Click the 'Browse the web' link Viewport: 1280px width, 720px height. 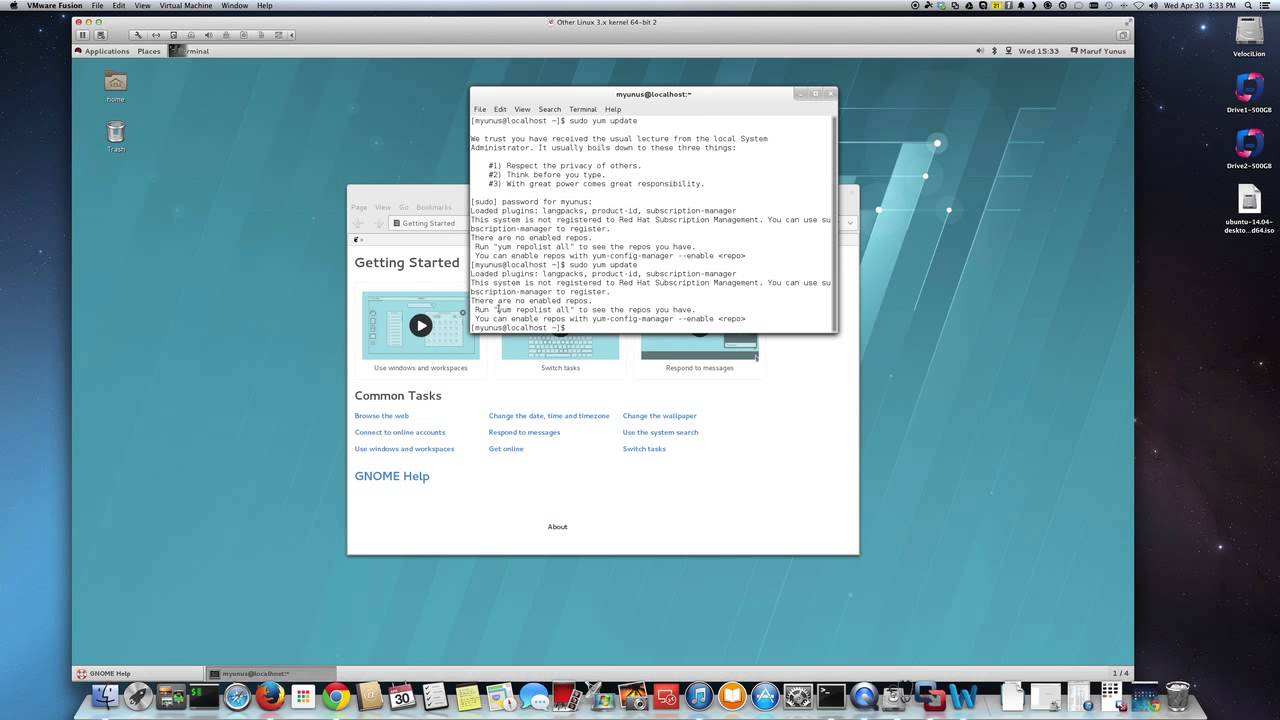[382, 416]
